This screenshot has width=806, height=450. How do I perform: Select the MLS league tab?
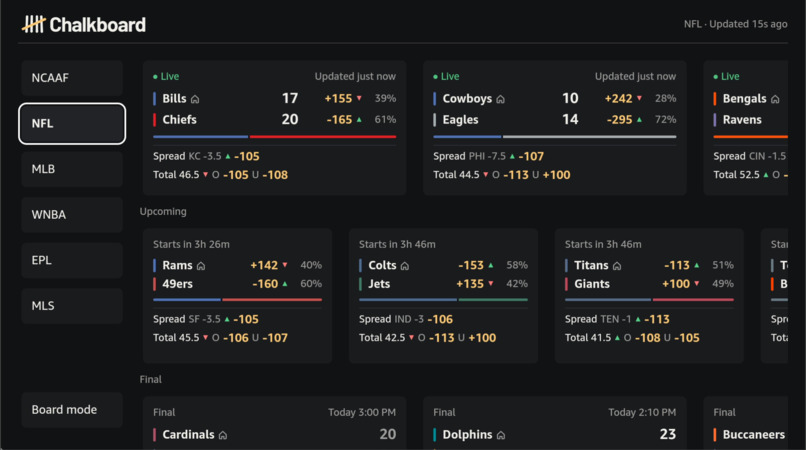(72, 306)
